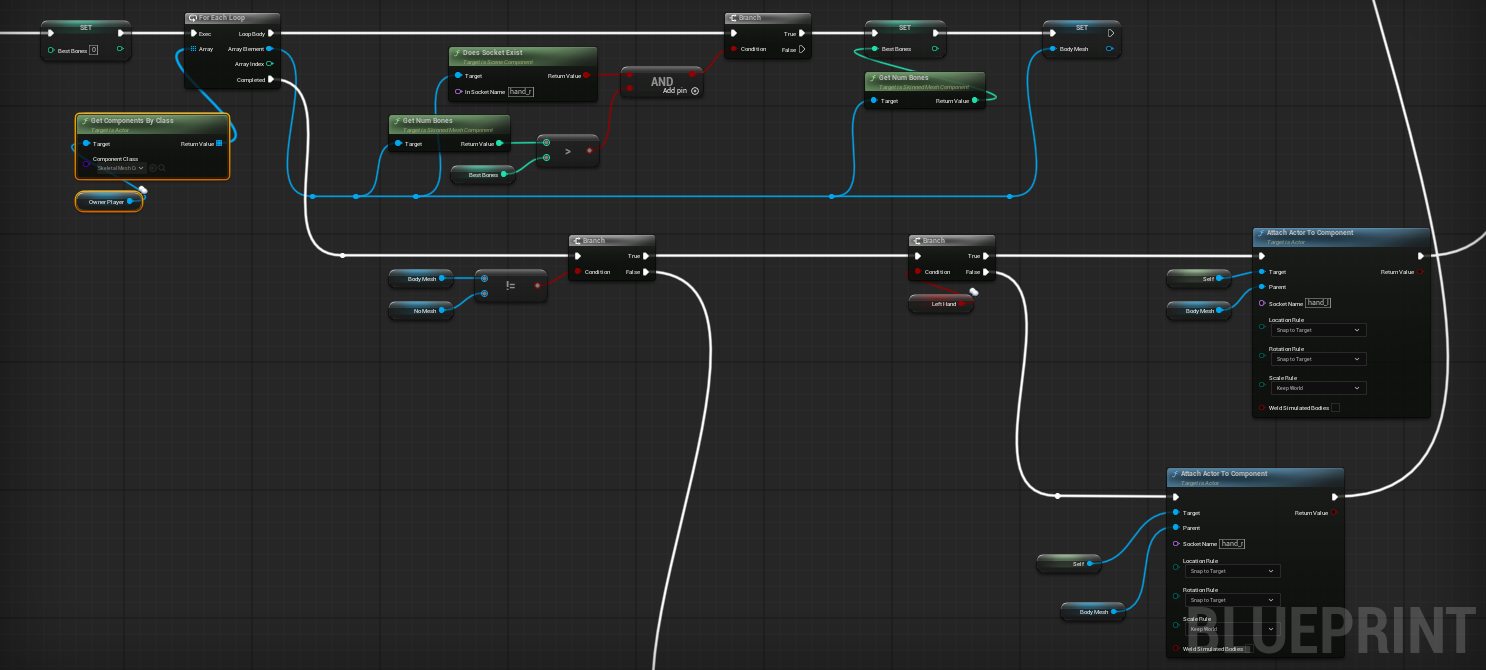Click the Socket Name field containing hand_l
The width and height of the screenshot is (1486, 670).
tap(1319, 303)
